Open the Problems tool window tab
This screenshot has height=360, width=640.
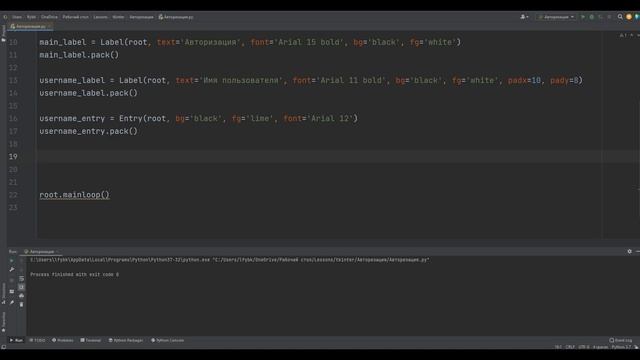pyautogui.click(x=62, y=340)
